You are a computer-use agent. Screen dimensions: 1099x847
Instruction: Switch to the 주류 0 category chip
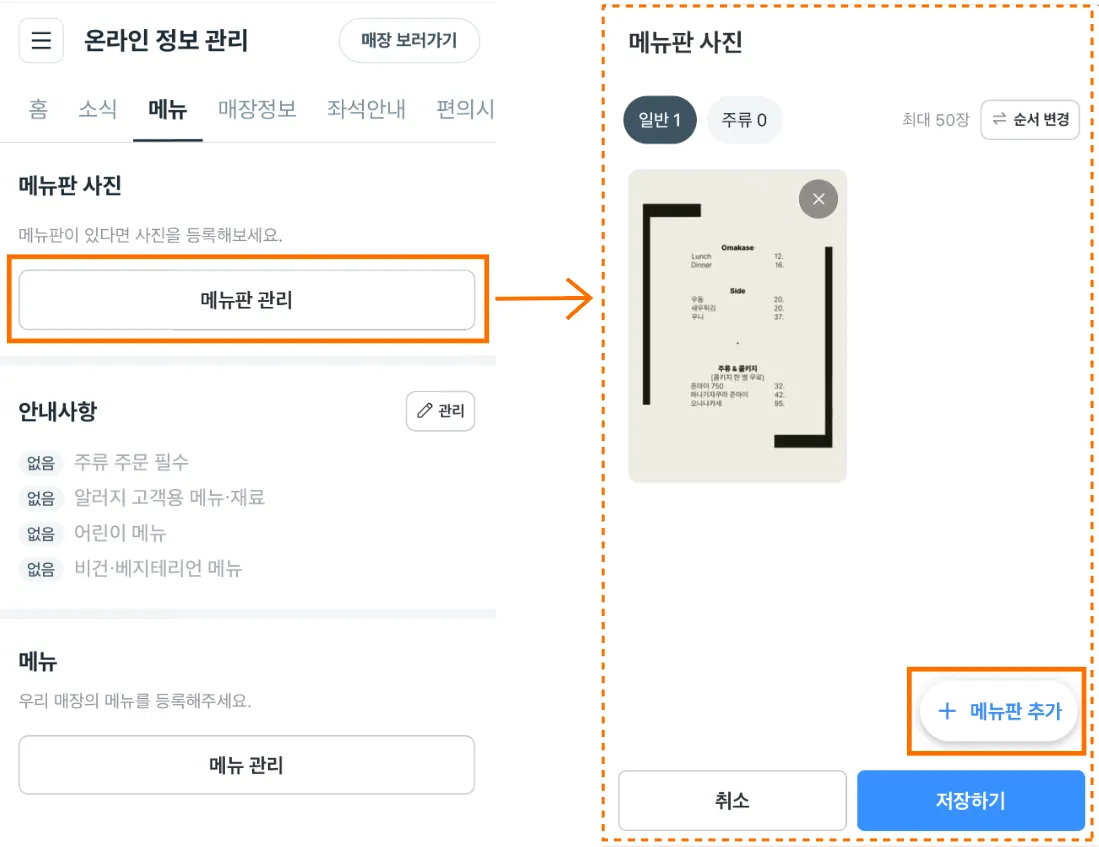744,120
